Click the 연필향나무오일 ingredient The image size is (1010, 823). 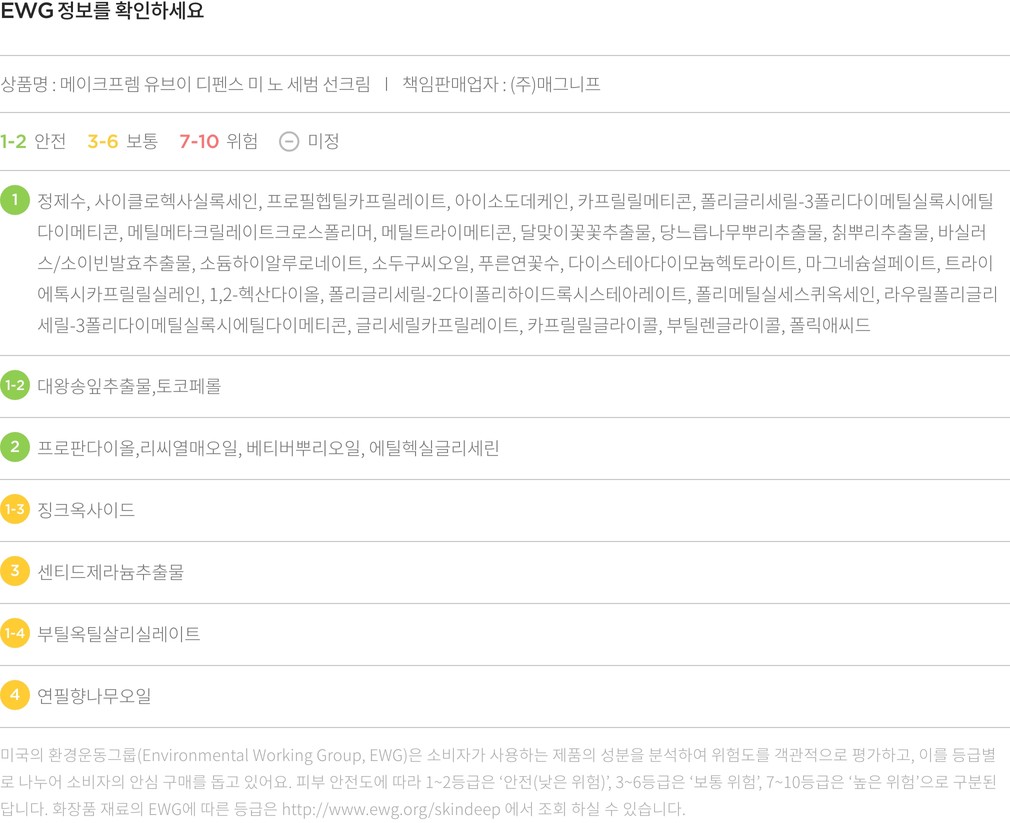click(94, 696)
